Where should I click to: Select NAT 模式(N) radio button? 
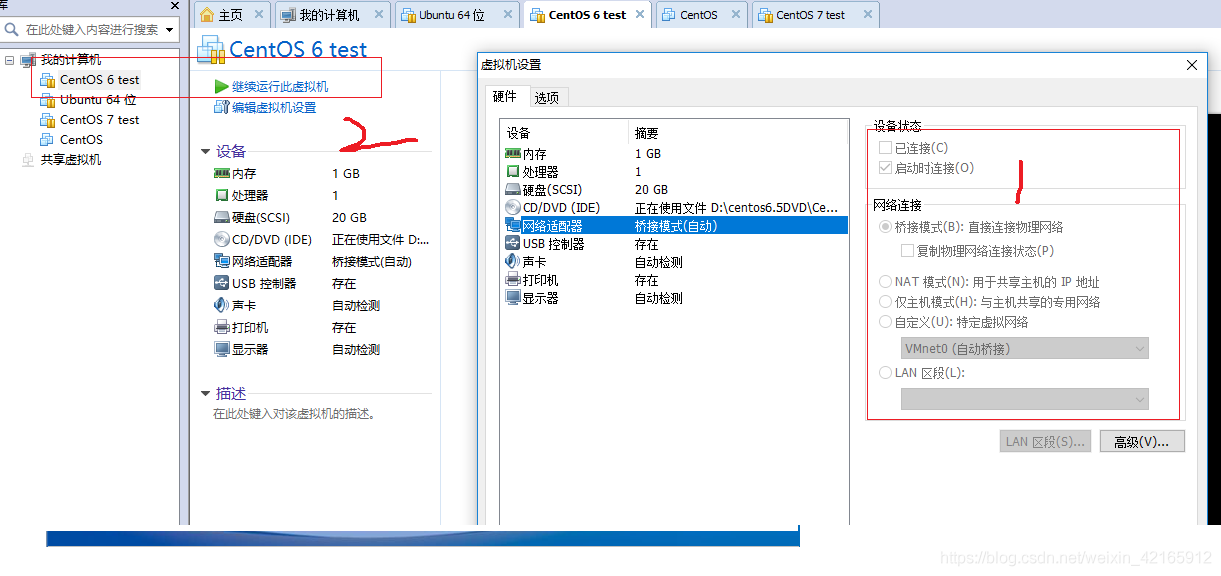pyautogui.click(x=885, y=282)
